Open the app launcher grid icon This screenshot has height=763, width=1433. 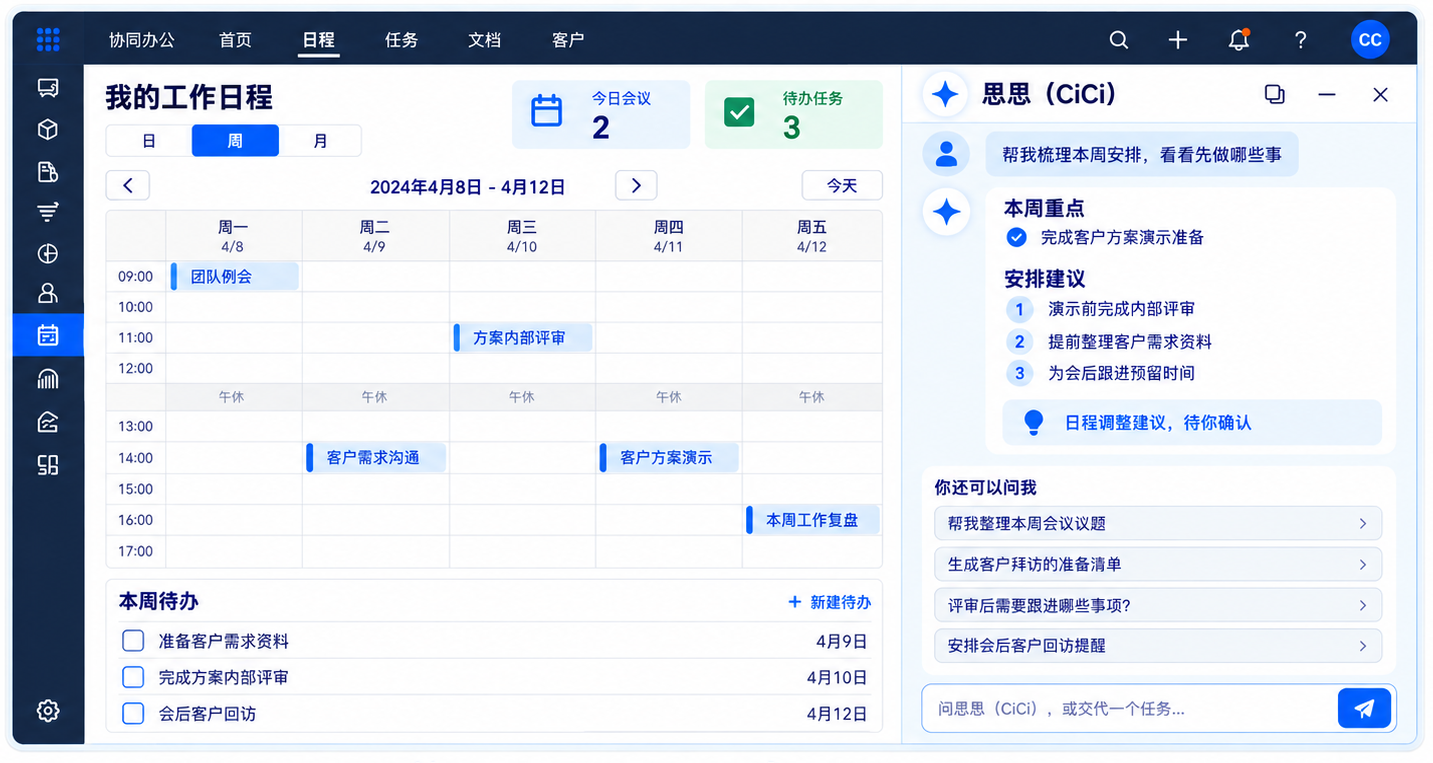click(x=47, y=40)
